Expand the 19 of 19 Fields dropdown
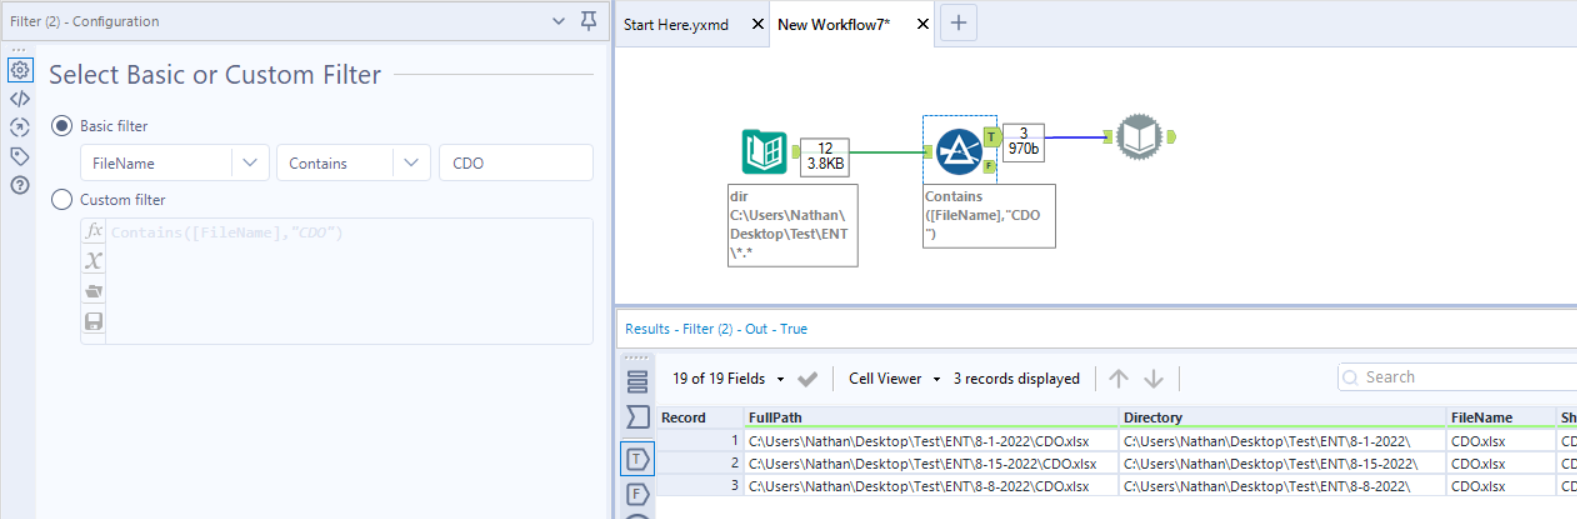1577x519 pixels. tap(780, 379)
